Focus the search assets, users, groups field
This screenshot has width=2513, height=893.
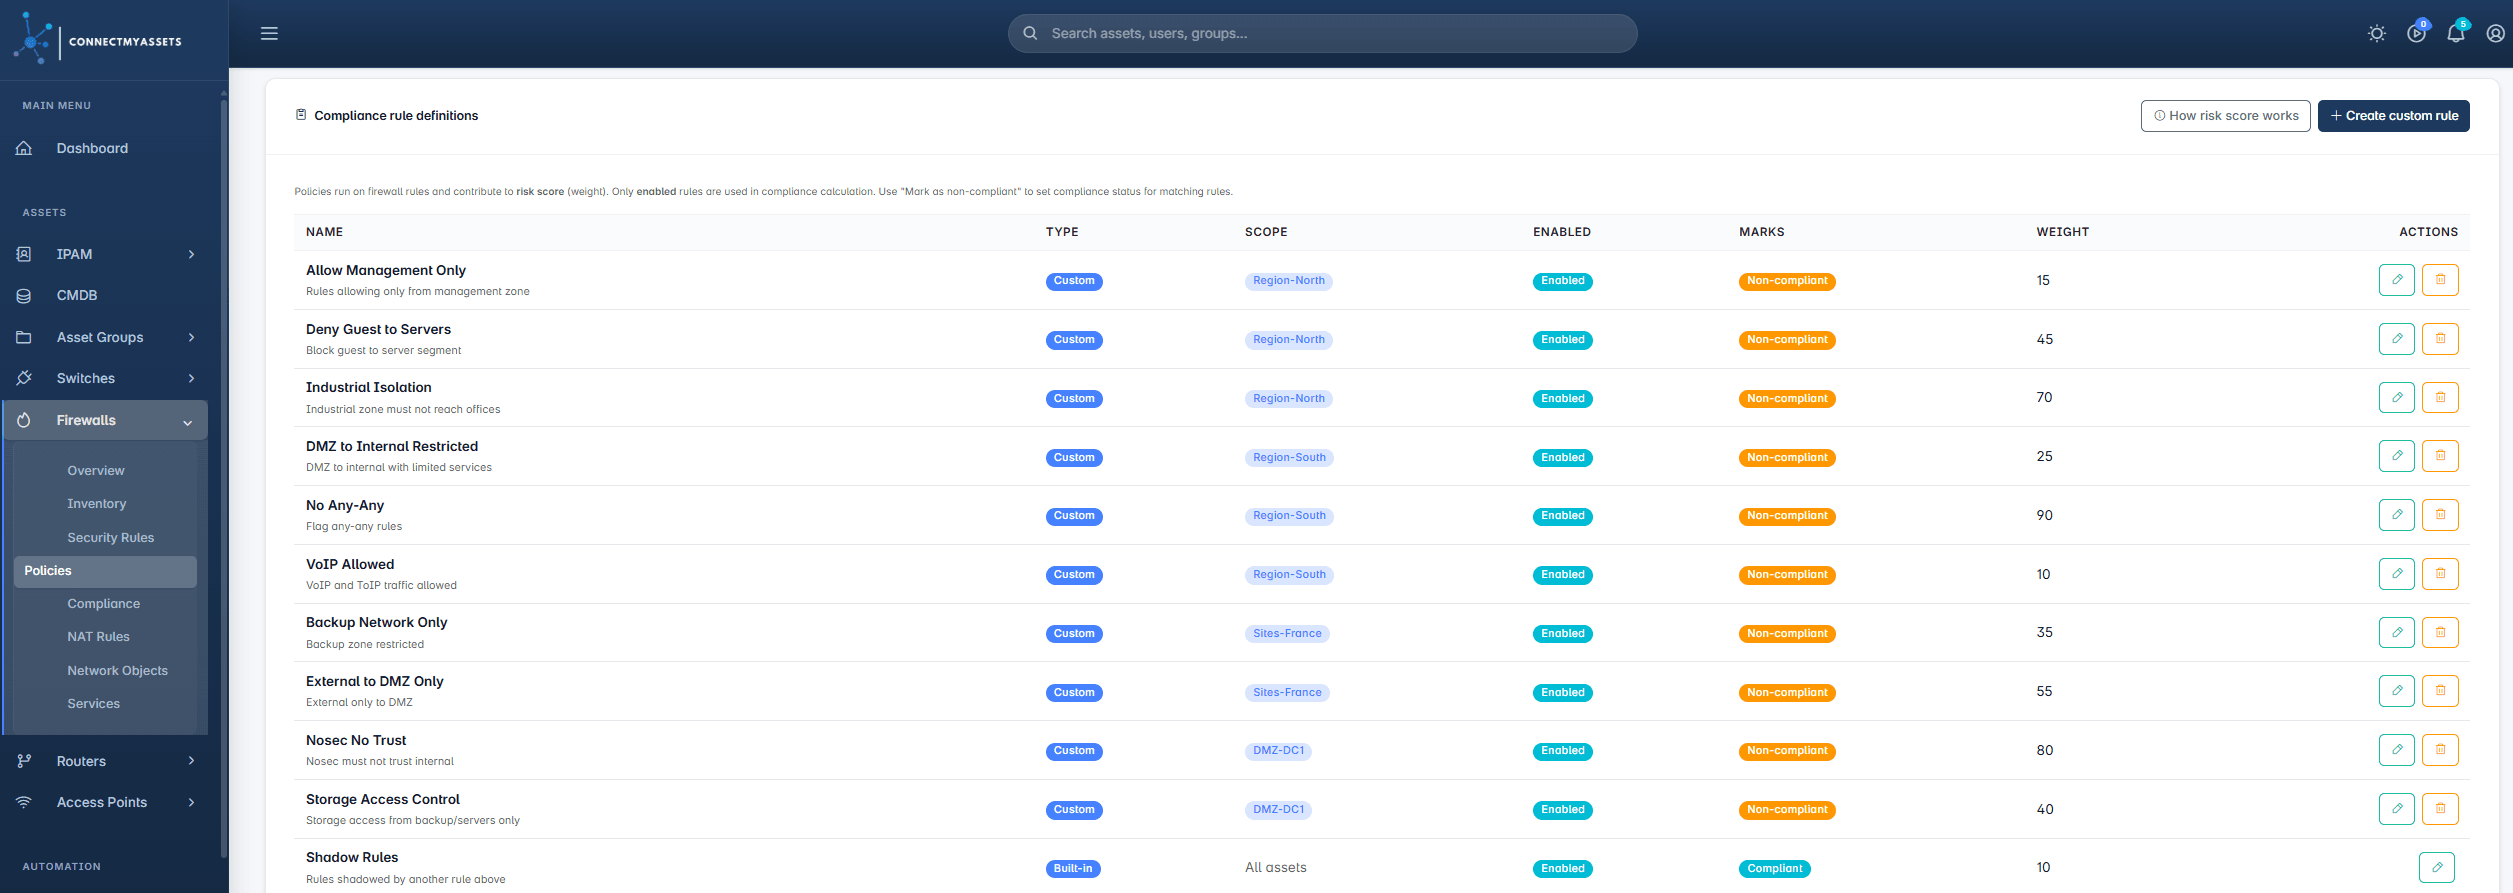[1322, 33]
